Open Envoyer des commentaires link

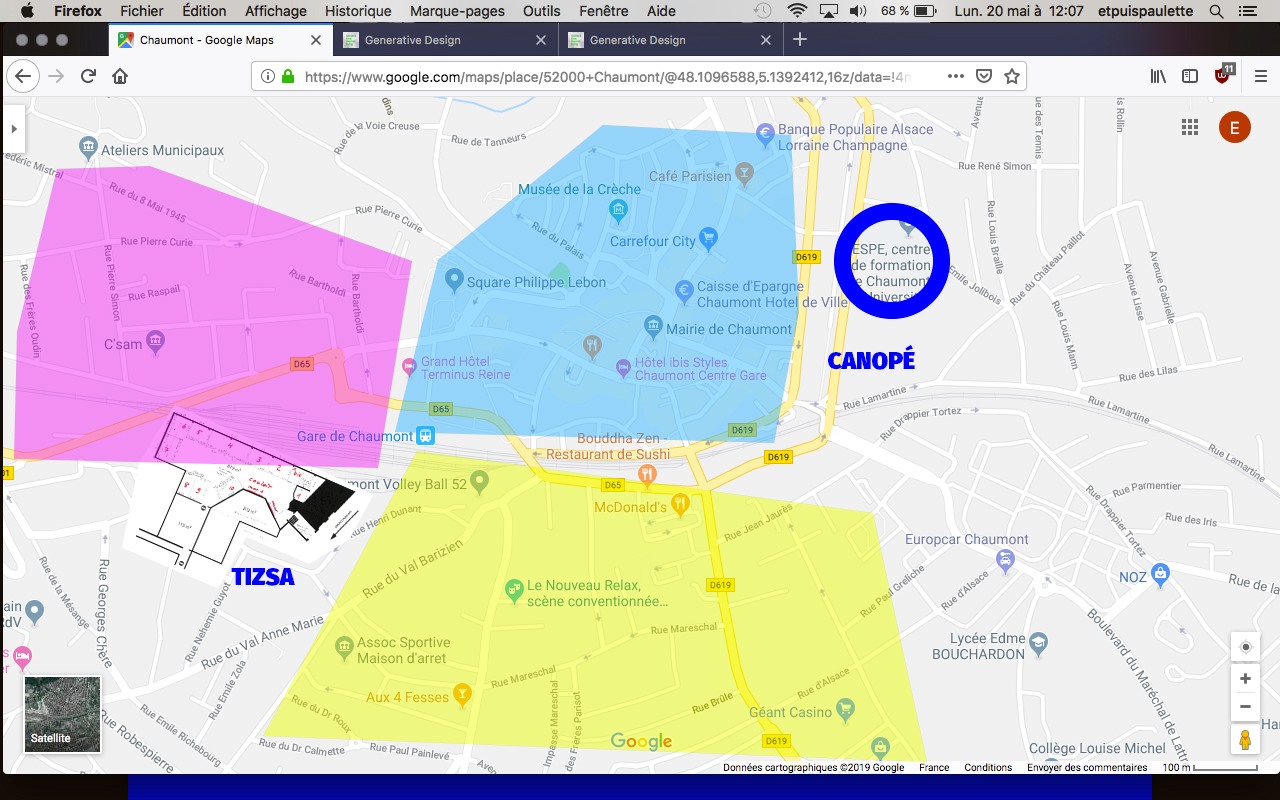click(1087, 767)
